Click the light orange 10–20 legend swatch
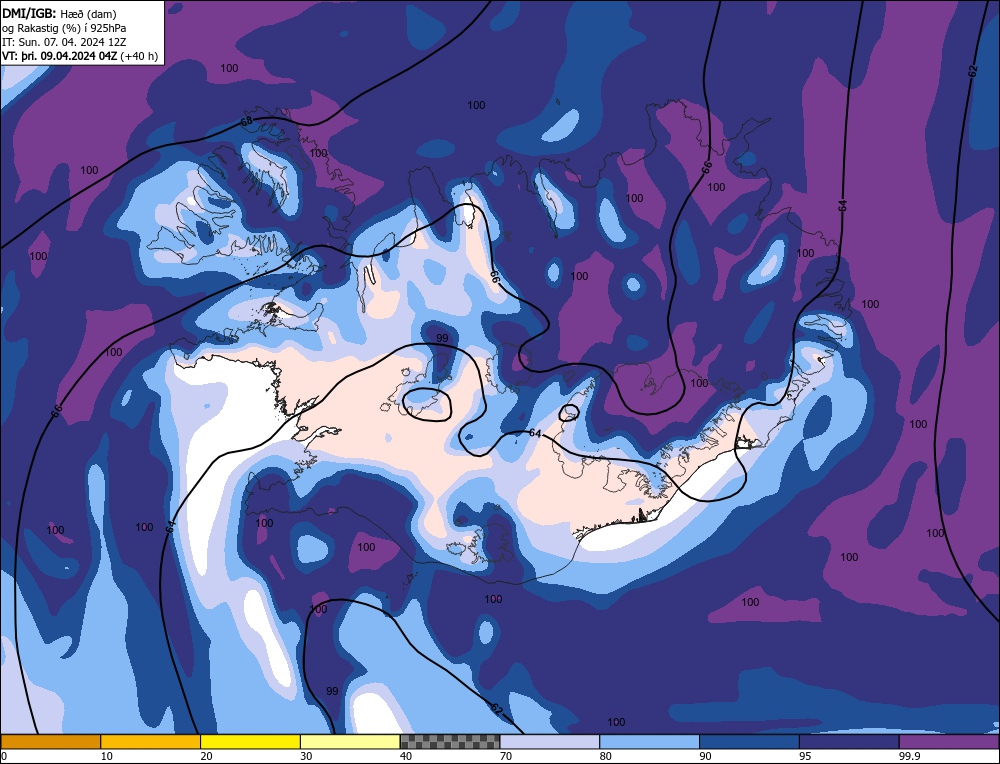This screenshot has width=1000, height=764. click(x=151, y=741)
